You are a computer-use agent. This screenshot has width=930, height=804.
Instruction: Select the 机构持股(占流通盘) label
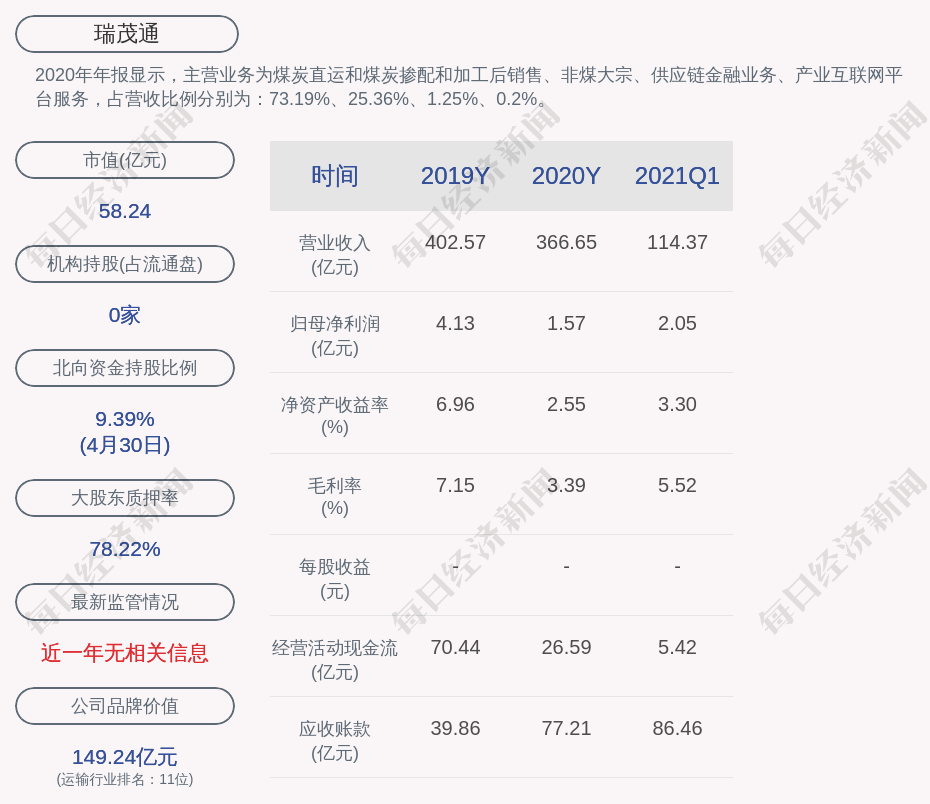click(125, 264)
